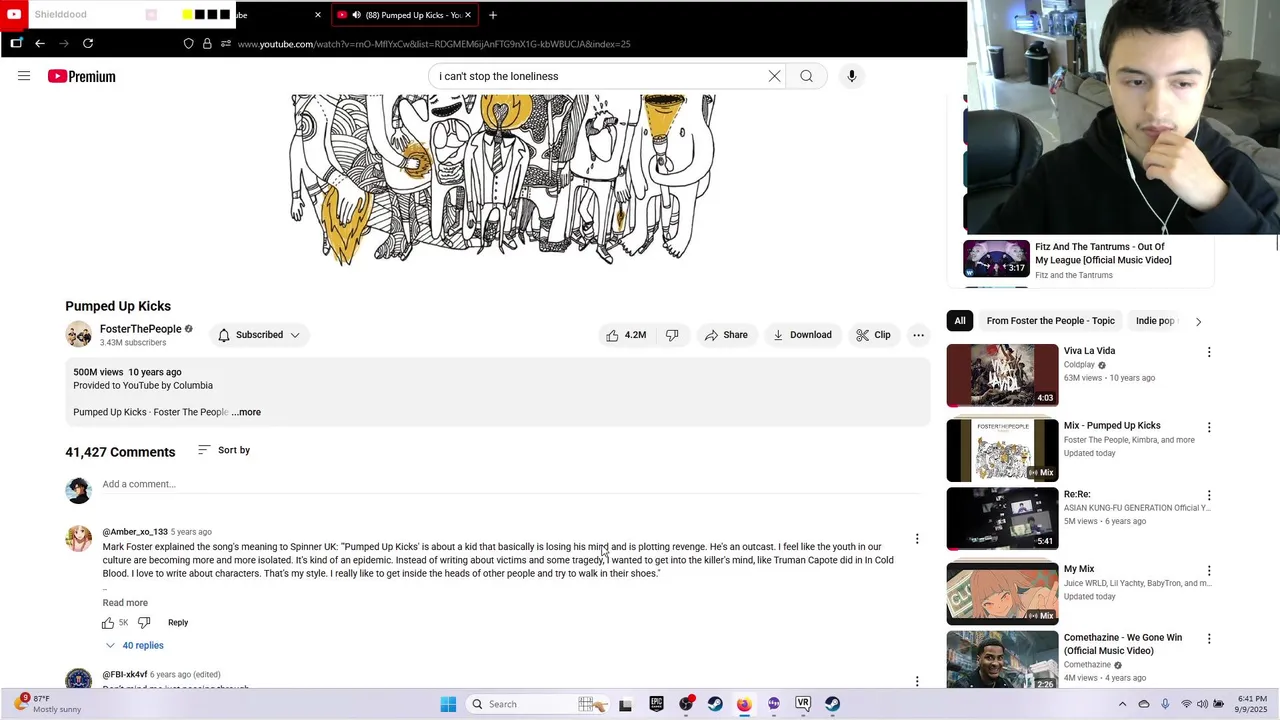Select 41,427 Comments heading text
This screenshot has width=1280, height=720.
[x=120, y=452]
